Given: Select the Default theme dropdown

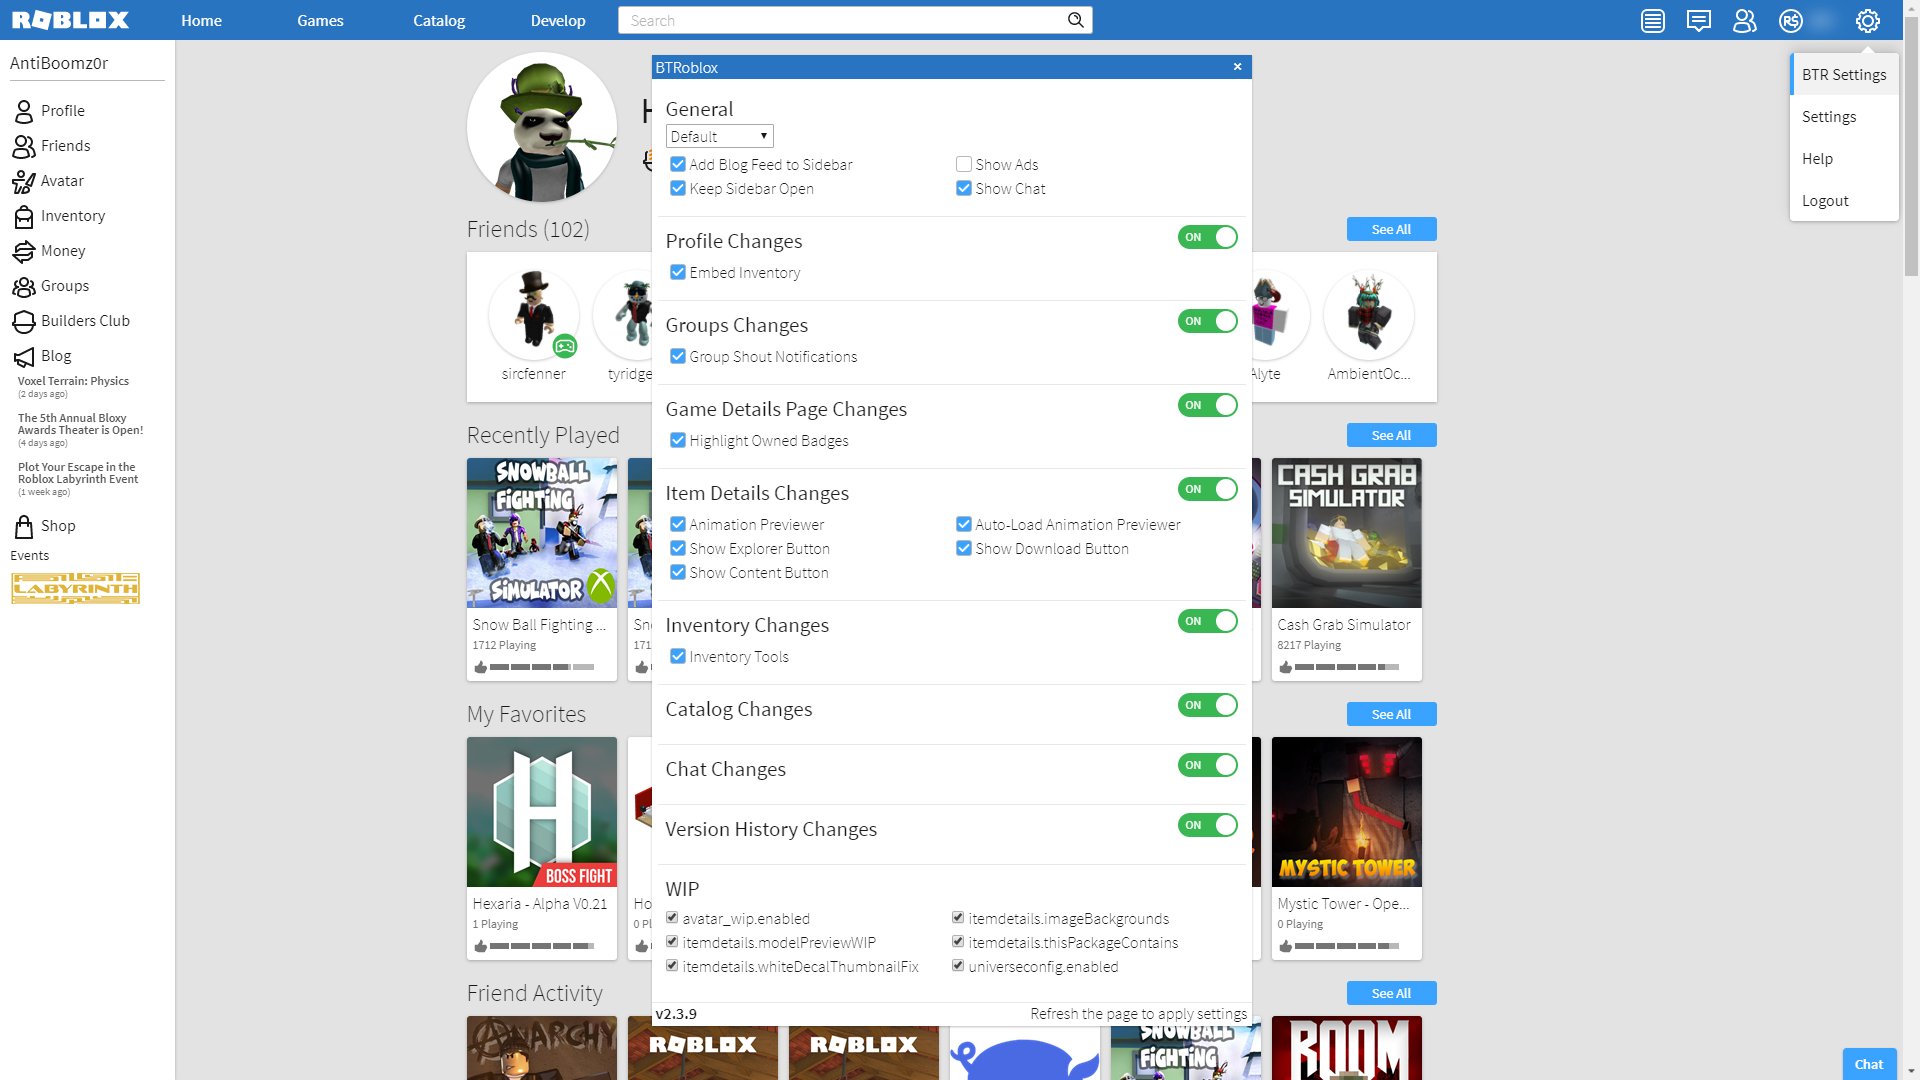Looking at the screenshot, I should 719,136.
